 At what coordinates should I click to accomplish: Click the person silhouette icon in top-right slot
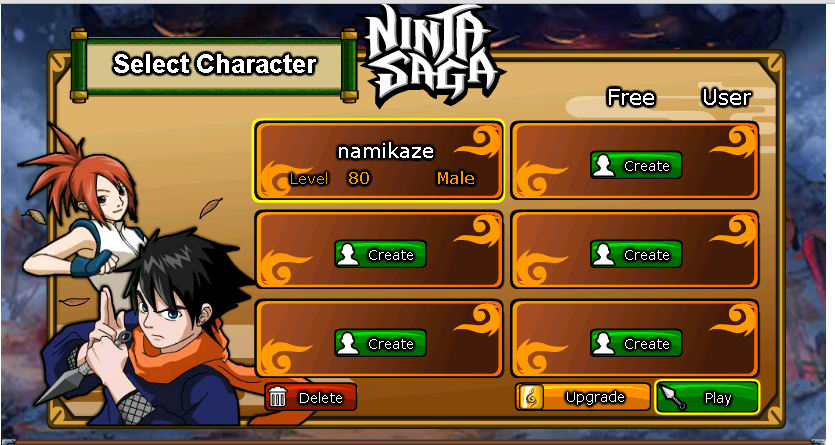click(x=604, y=166)
